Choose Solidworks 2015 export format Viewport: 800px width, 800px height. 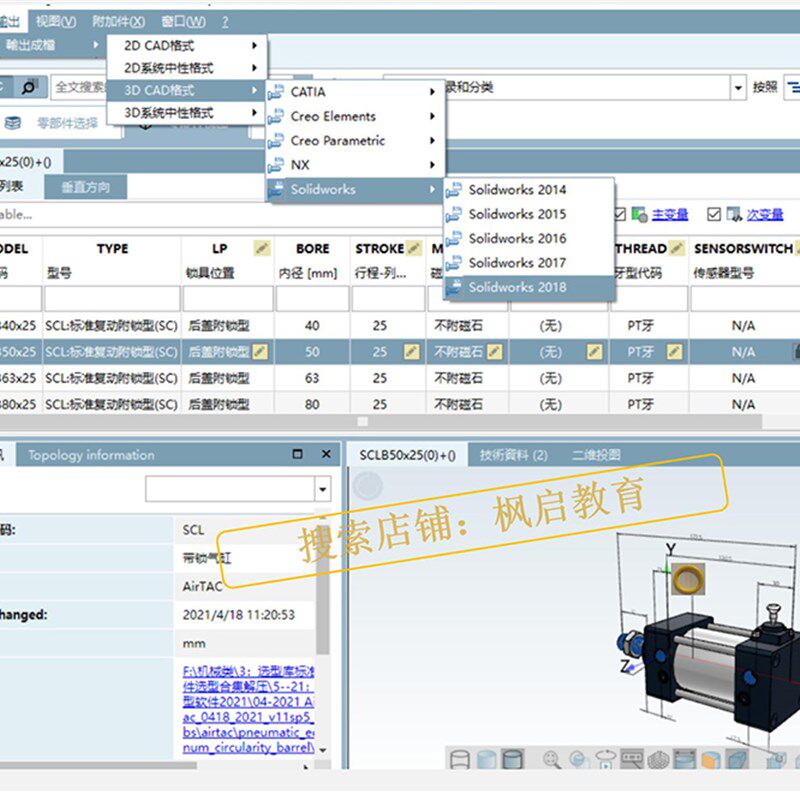[x=529, y=214]
